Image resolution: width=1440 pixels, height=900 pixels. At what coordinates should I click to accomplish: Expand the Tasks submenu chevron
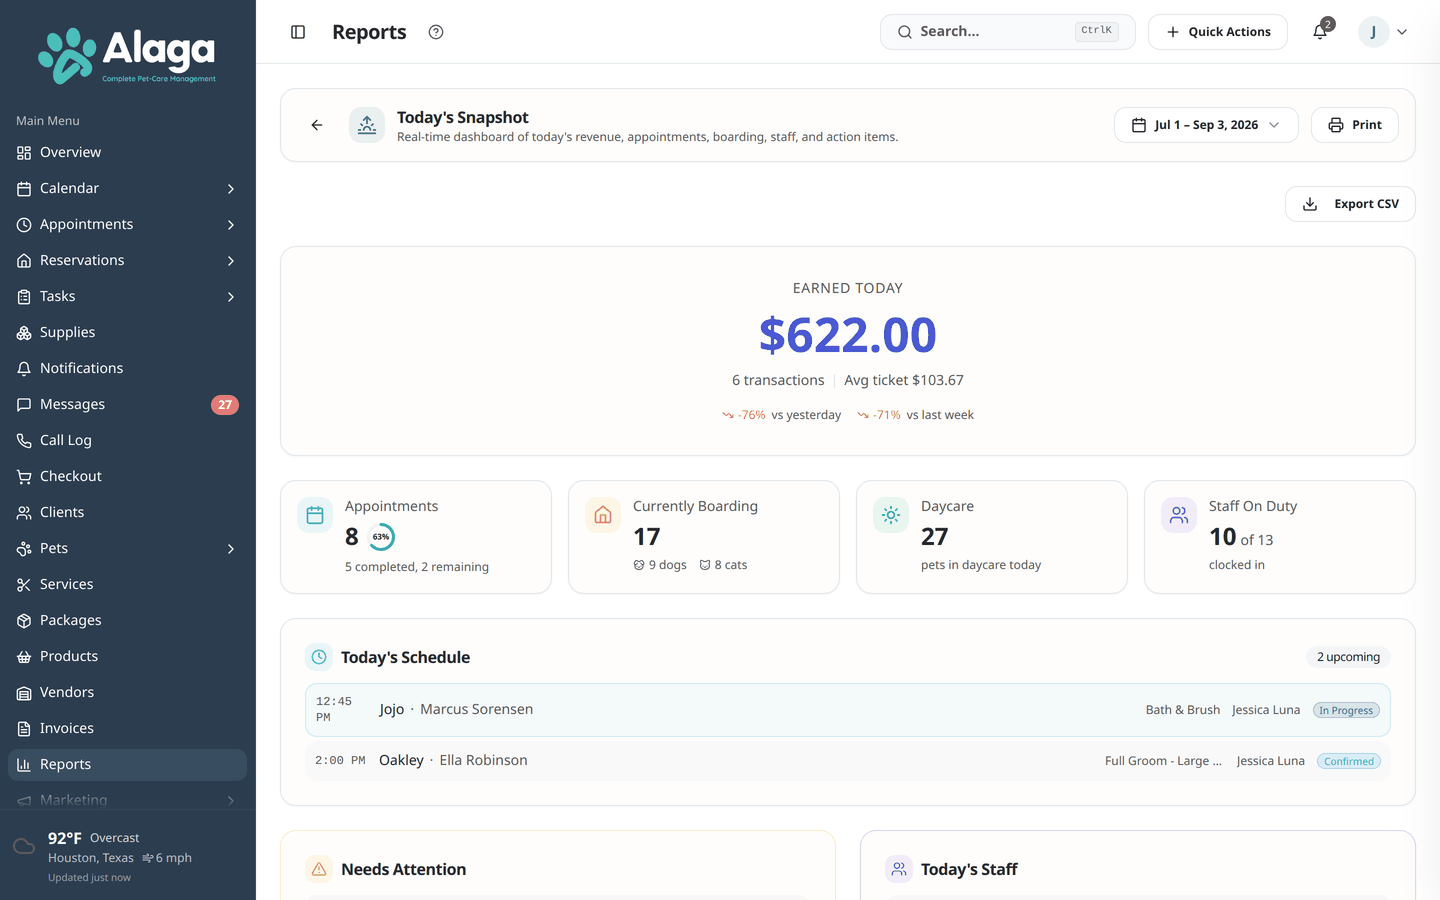231,297
